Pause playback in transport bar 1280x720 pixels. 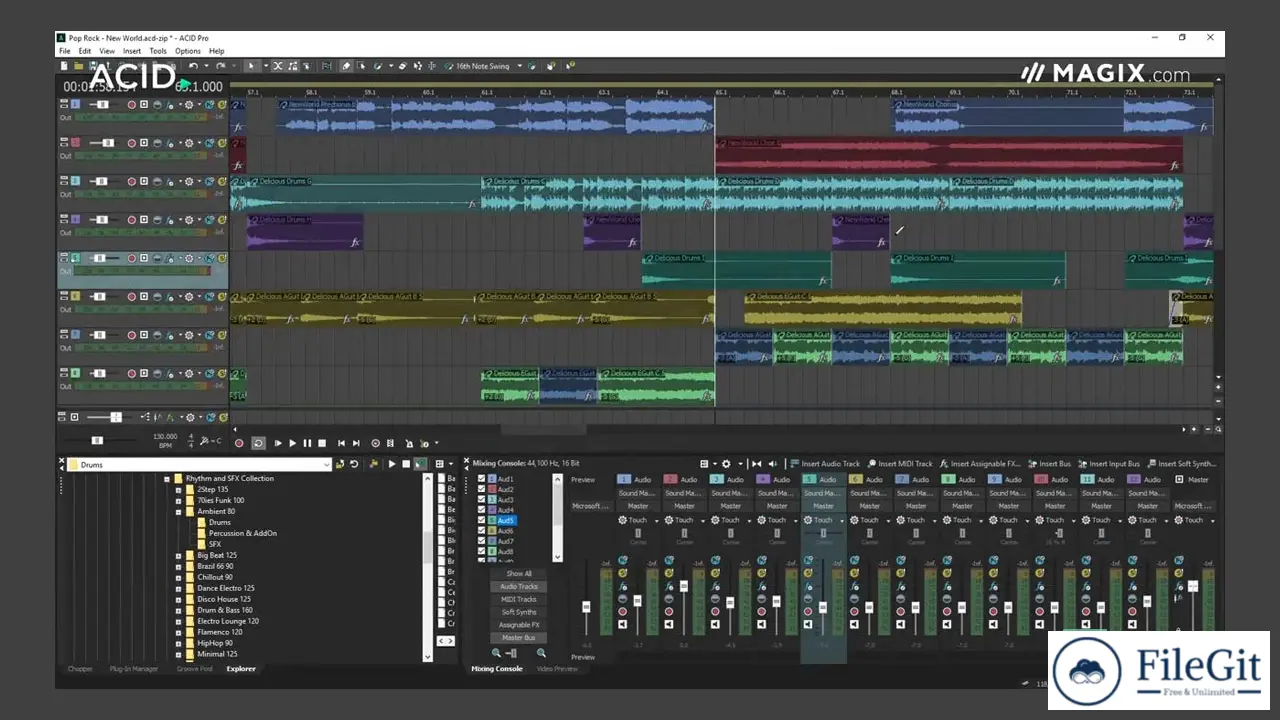(x=307, y=443)
